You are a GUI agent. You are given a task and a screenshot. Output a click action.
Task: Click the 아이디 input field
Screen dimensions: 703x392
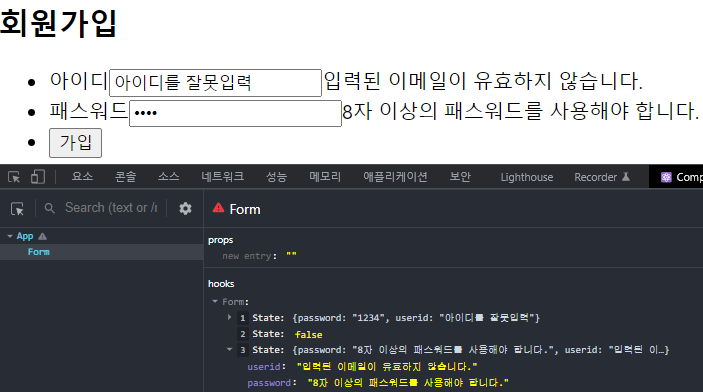215,83
